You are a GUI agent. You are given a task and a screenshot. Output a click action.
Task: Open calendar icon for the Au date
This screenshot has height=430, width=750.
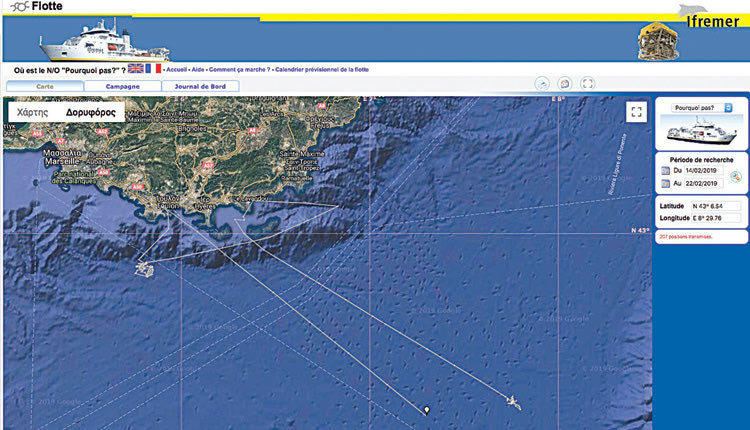coord(665,183)
